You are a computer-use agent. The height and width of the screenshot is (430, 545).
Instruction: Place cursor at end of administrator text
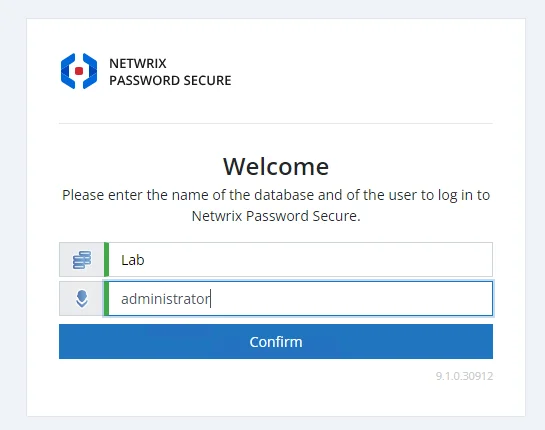[x=210, y=299]
